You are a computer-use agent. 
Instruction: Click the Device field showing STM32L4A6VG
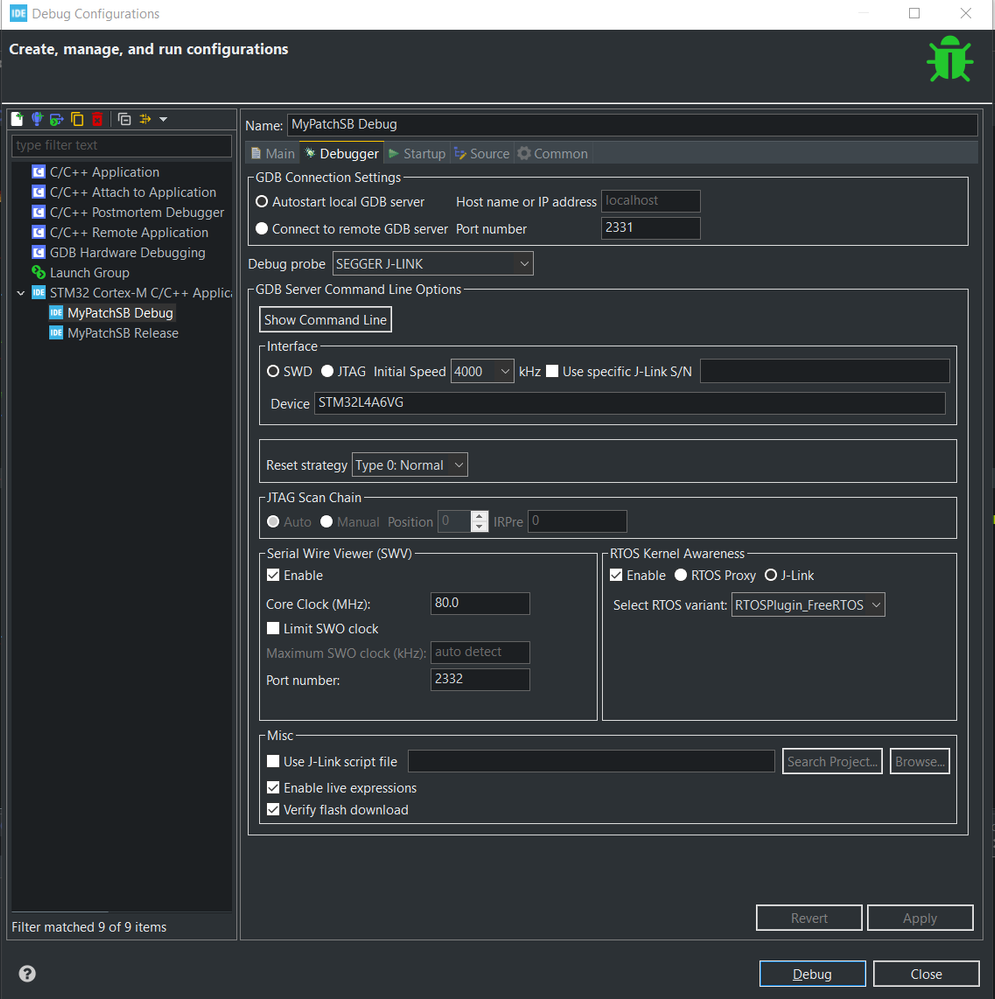630,403
